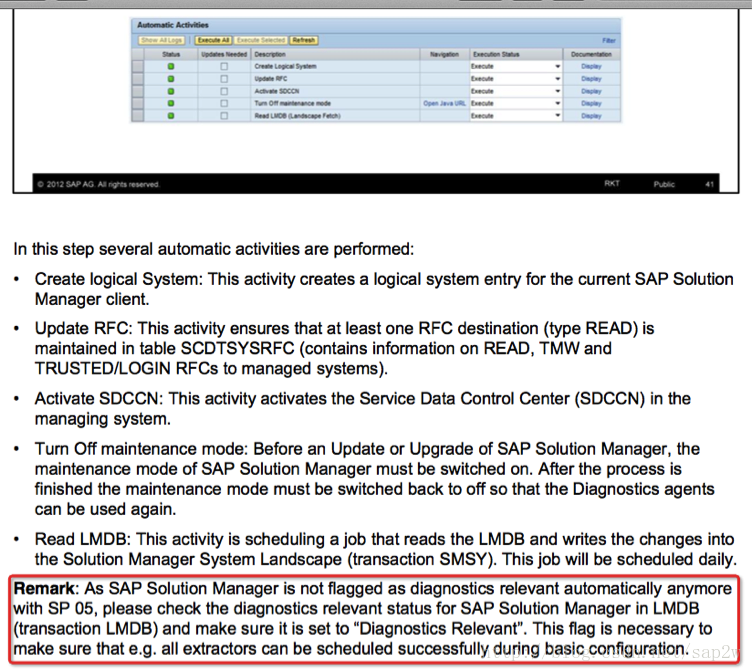Image resolution: width=752 pixels, height=672 pixels.
Task: Select the row selector for Read LMDB
Action: coord(138,116)
